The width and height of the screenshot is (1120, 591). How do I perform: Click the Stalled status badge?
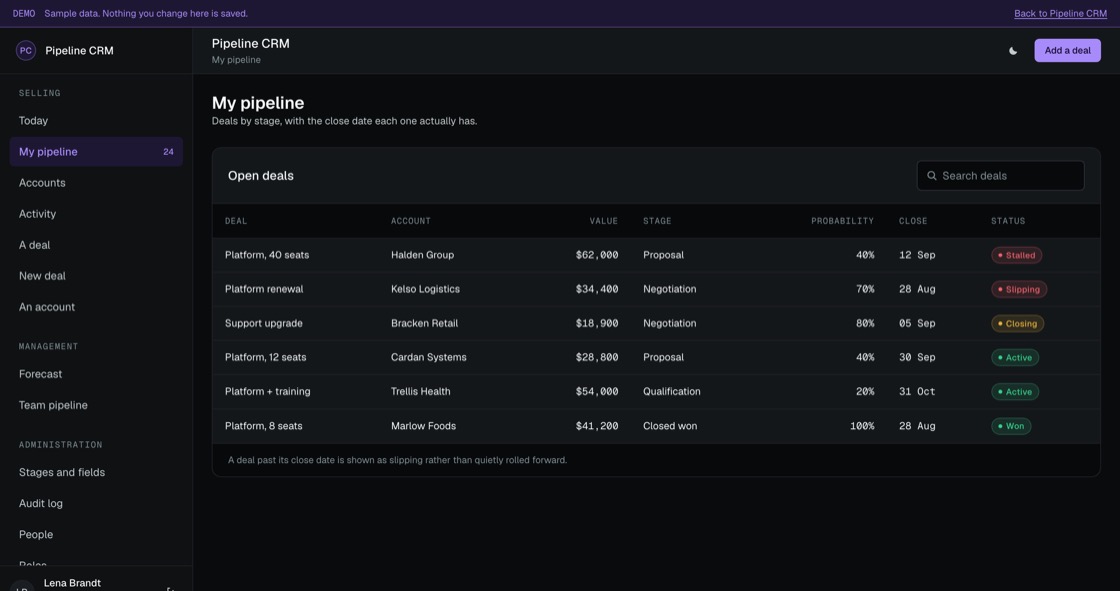click(1016, 255)
